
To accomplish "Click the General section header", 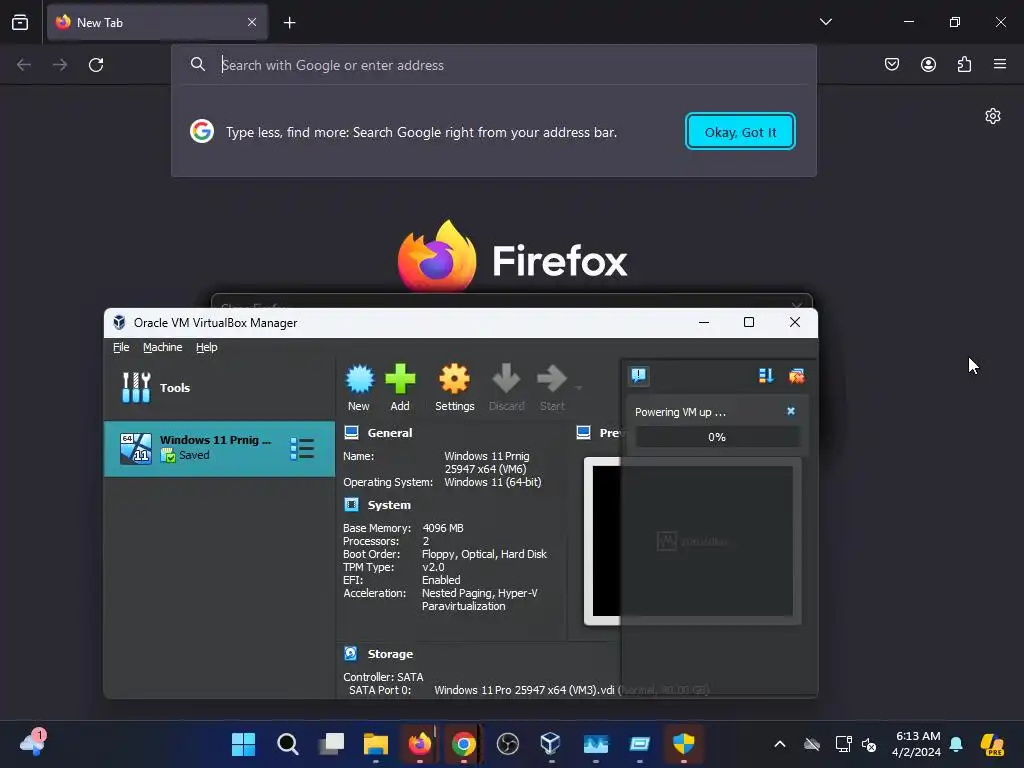I will (x=389, y=433).
